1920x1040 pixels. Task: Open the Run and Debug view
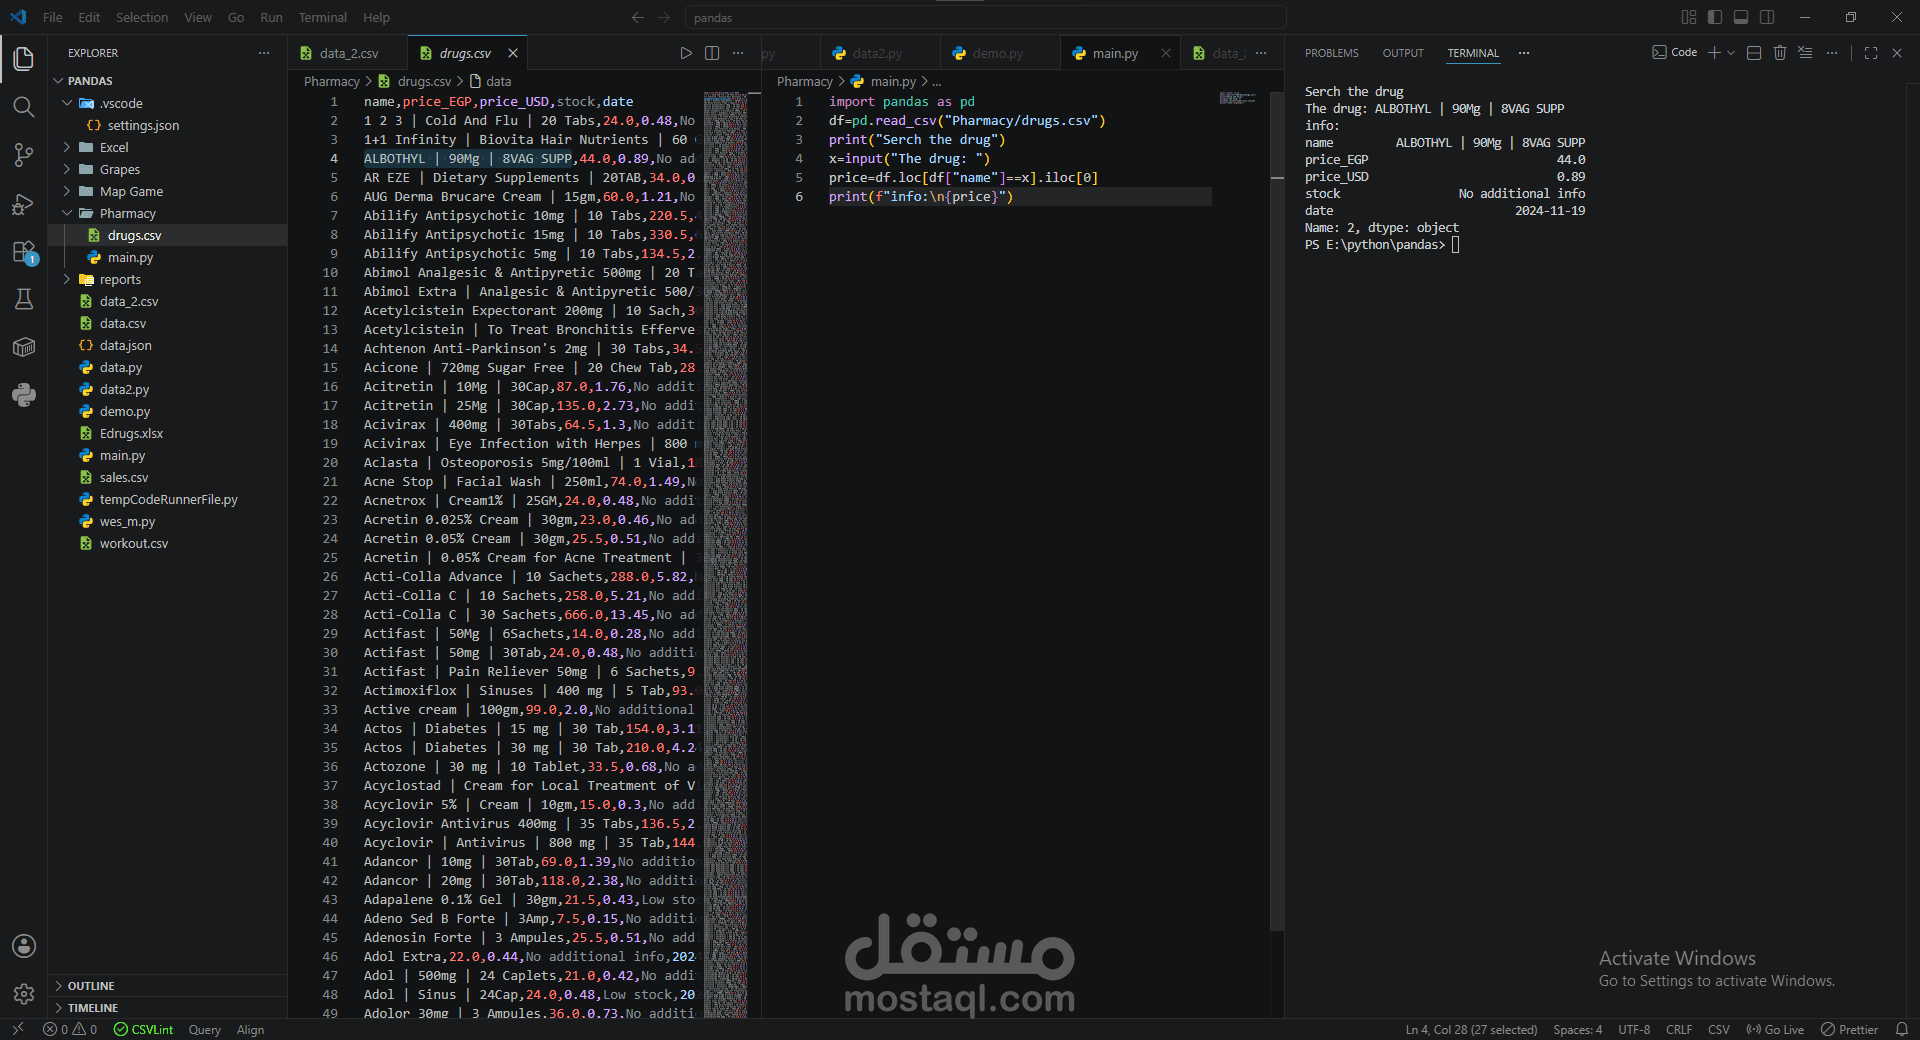(x=24, y=204)
